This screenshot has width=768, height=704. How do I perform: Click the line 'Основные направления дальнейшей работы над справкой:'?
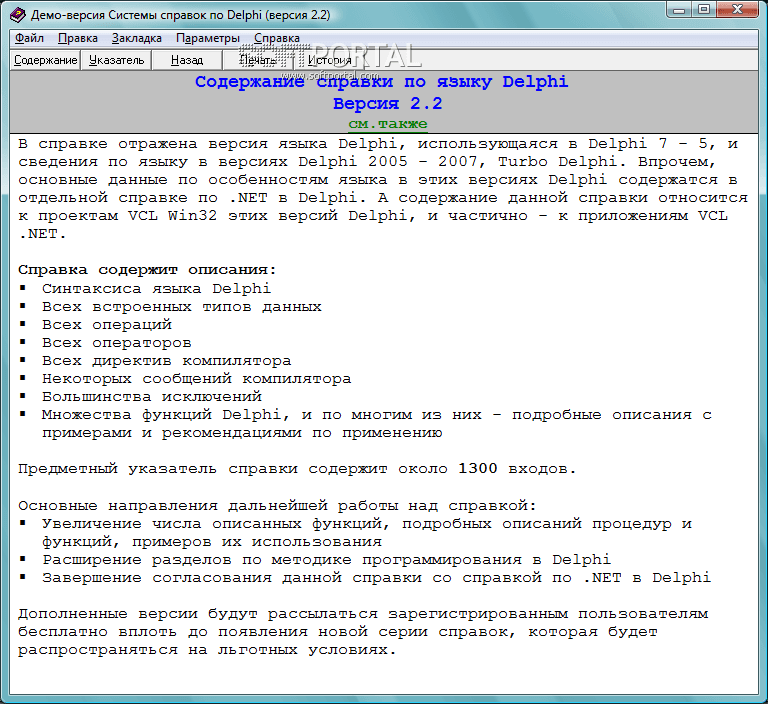(277, 506)
